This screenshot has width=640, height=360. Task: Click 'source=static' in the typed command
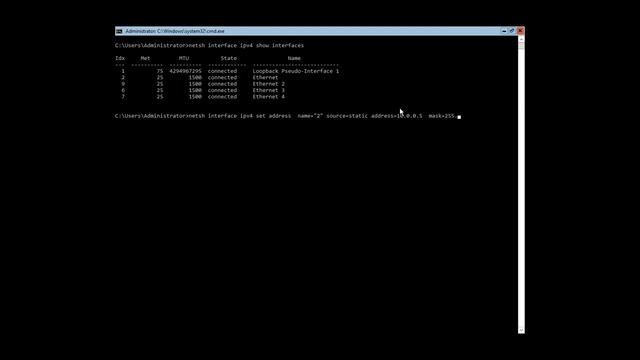347,116
